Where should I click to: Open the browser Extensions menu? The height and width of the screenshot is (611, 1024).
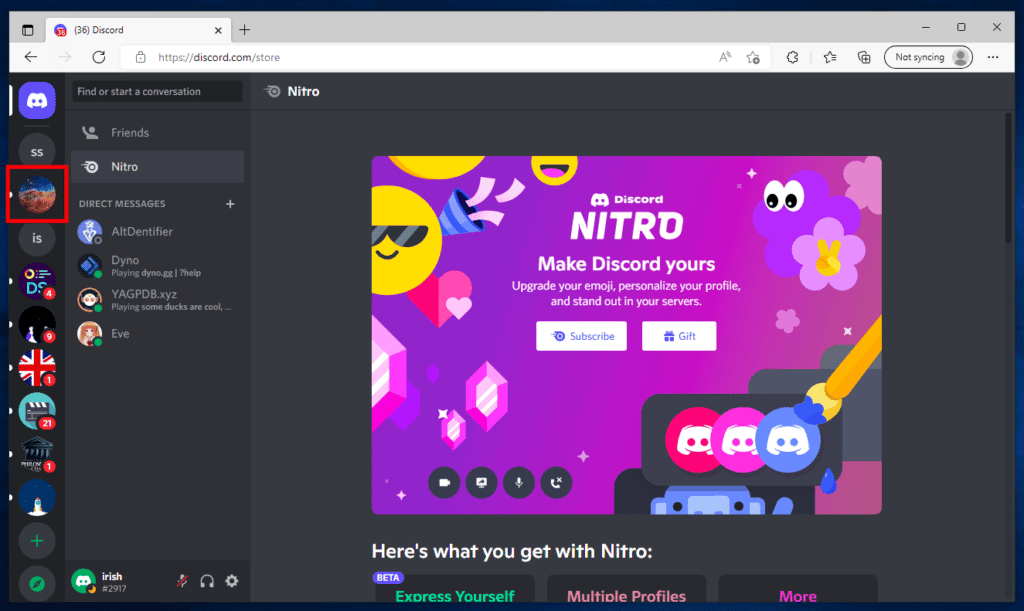tap(792, 57)
